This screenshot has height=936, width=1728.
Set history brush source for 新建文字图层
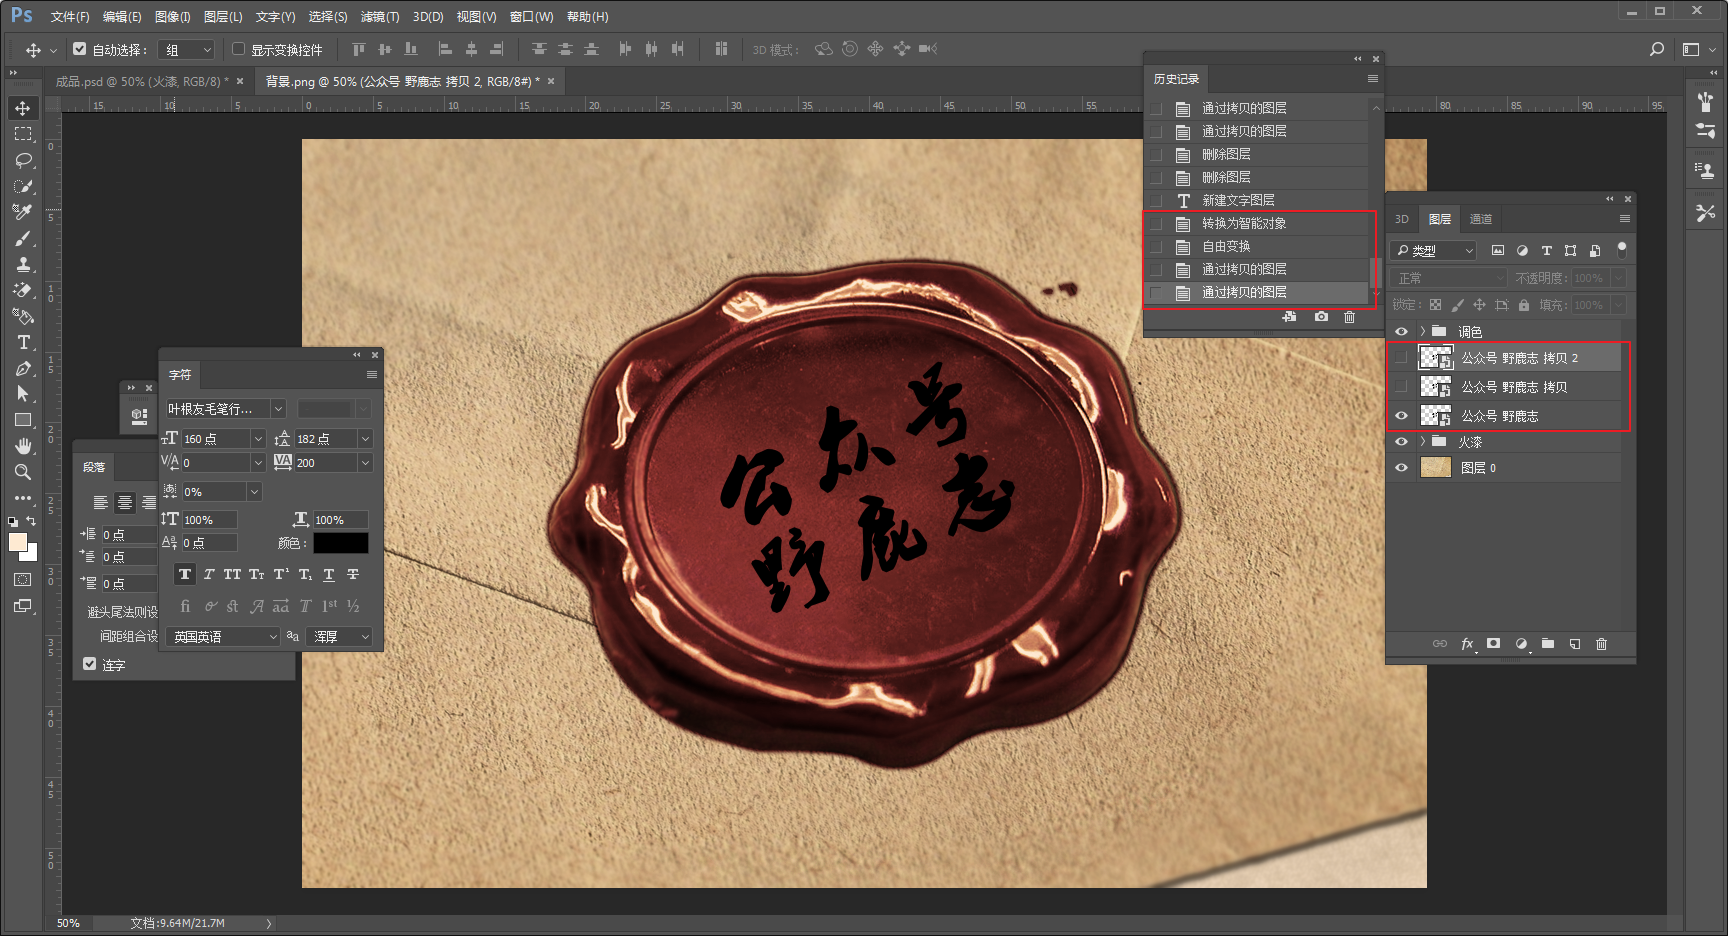click(x=1156, y=200)
